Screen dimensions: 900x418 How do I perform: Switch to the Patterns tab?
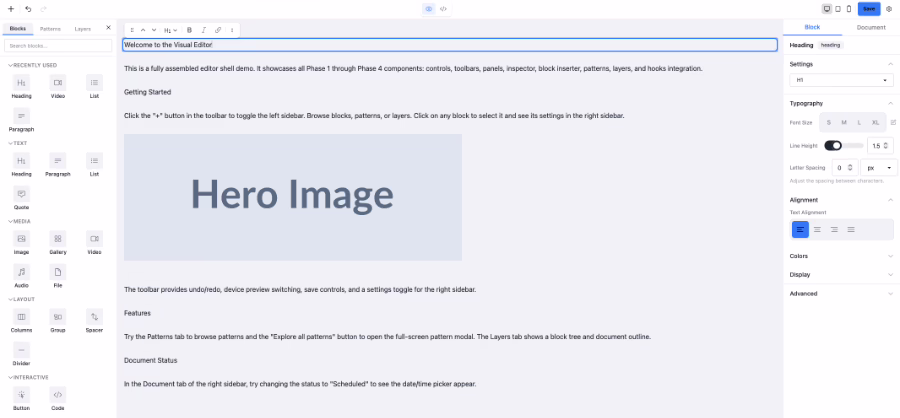point(50,29)
